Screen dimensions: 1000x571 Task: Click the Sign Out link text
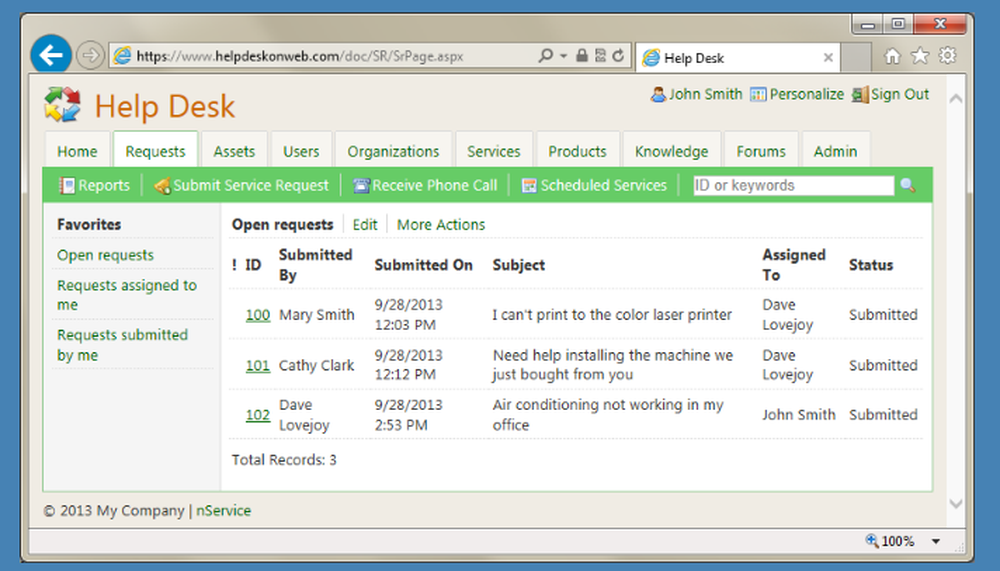click(900, 94)
